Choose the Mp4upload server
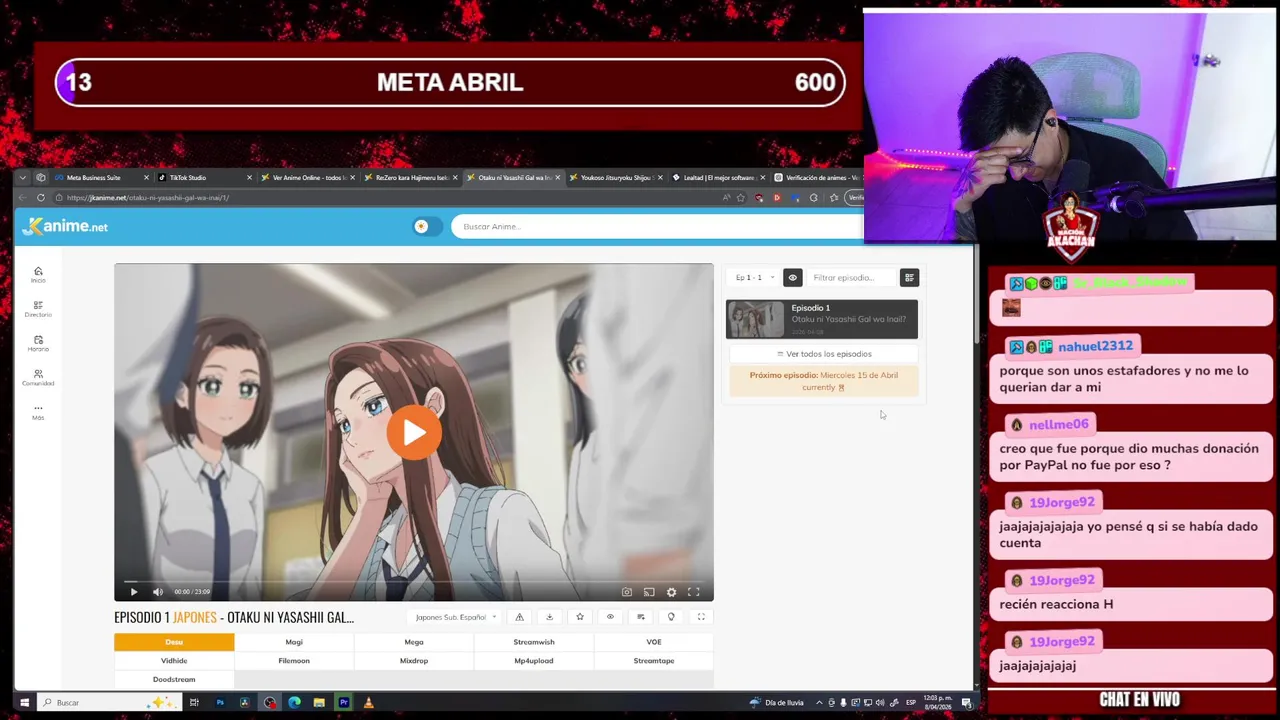 pyautogui.click(x=534, y=661)
